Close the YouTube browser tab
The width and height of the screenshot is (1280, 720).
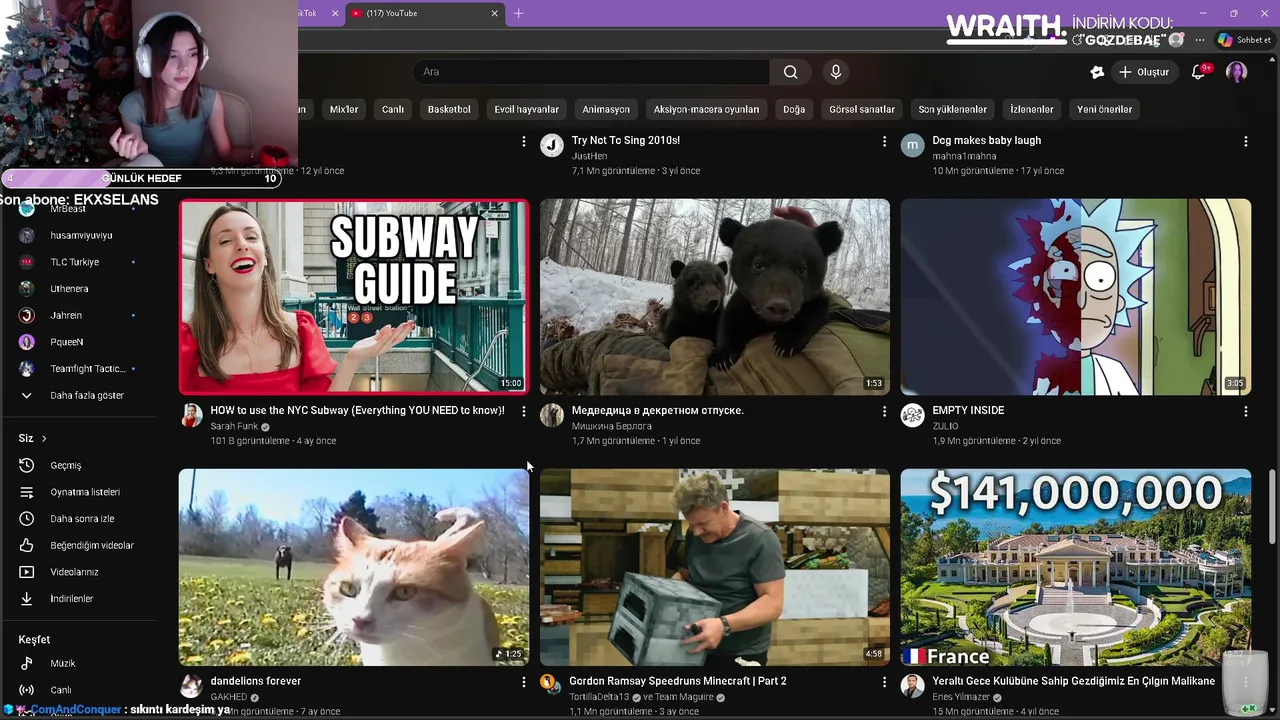point(494,13)
